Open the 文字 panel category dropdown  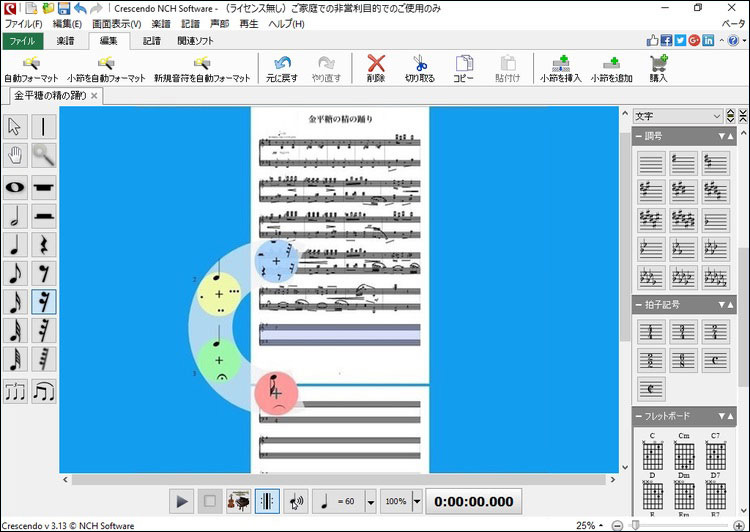678,116
